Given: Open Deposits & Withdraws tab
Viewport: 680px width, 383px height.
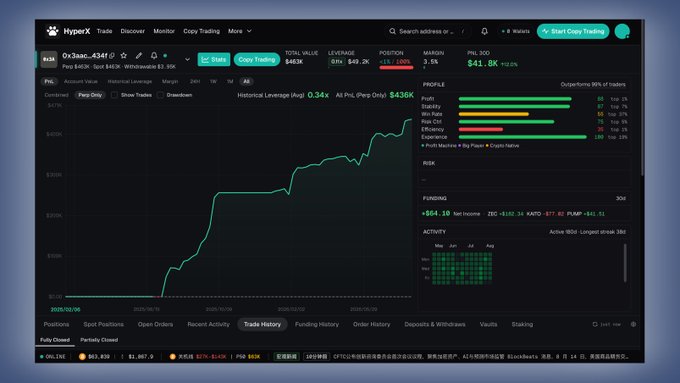Looking at the screenshot, I should (x=435, y=324).
